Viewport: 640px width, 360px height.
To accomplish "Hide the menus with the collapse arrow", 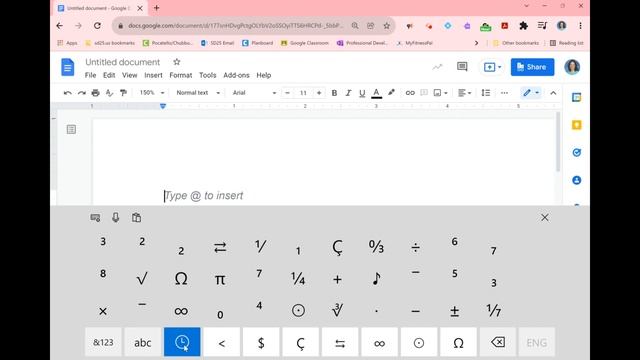I will tap(553, 93).
